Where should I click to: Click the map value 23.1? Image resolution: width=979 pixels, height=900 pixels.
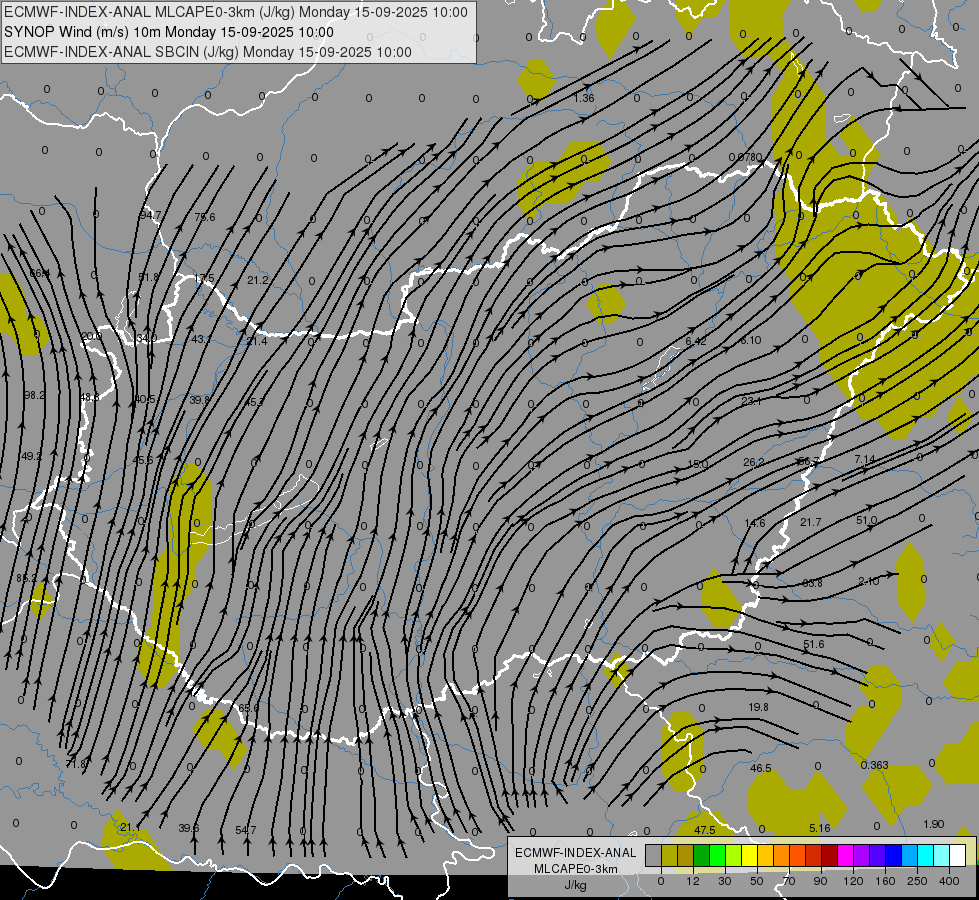[751, 401]
